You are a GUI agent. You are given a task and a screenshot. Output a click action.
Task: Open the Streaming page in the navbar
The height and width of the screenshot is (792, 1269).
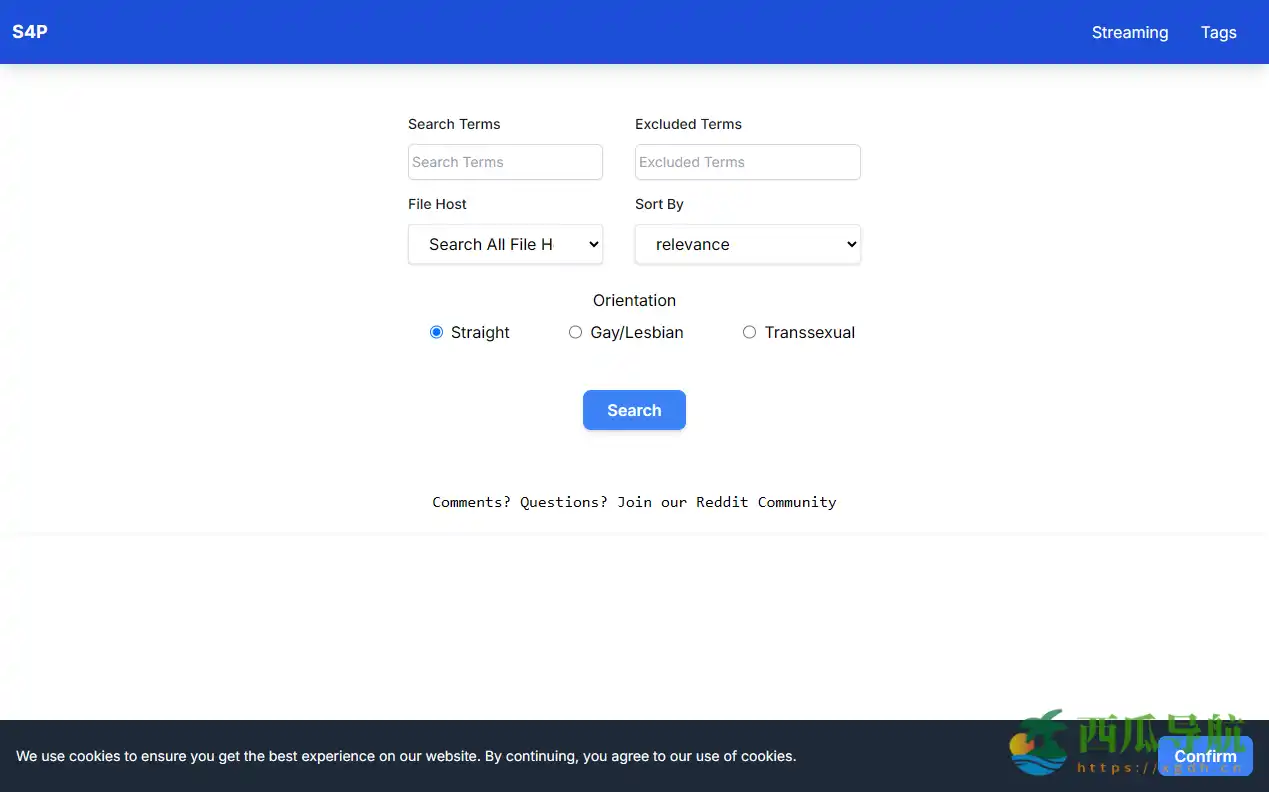1129,32
